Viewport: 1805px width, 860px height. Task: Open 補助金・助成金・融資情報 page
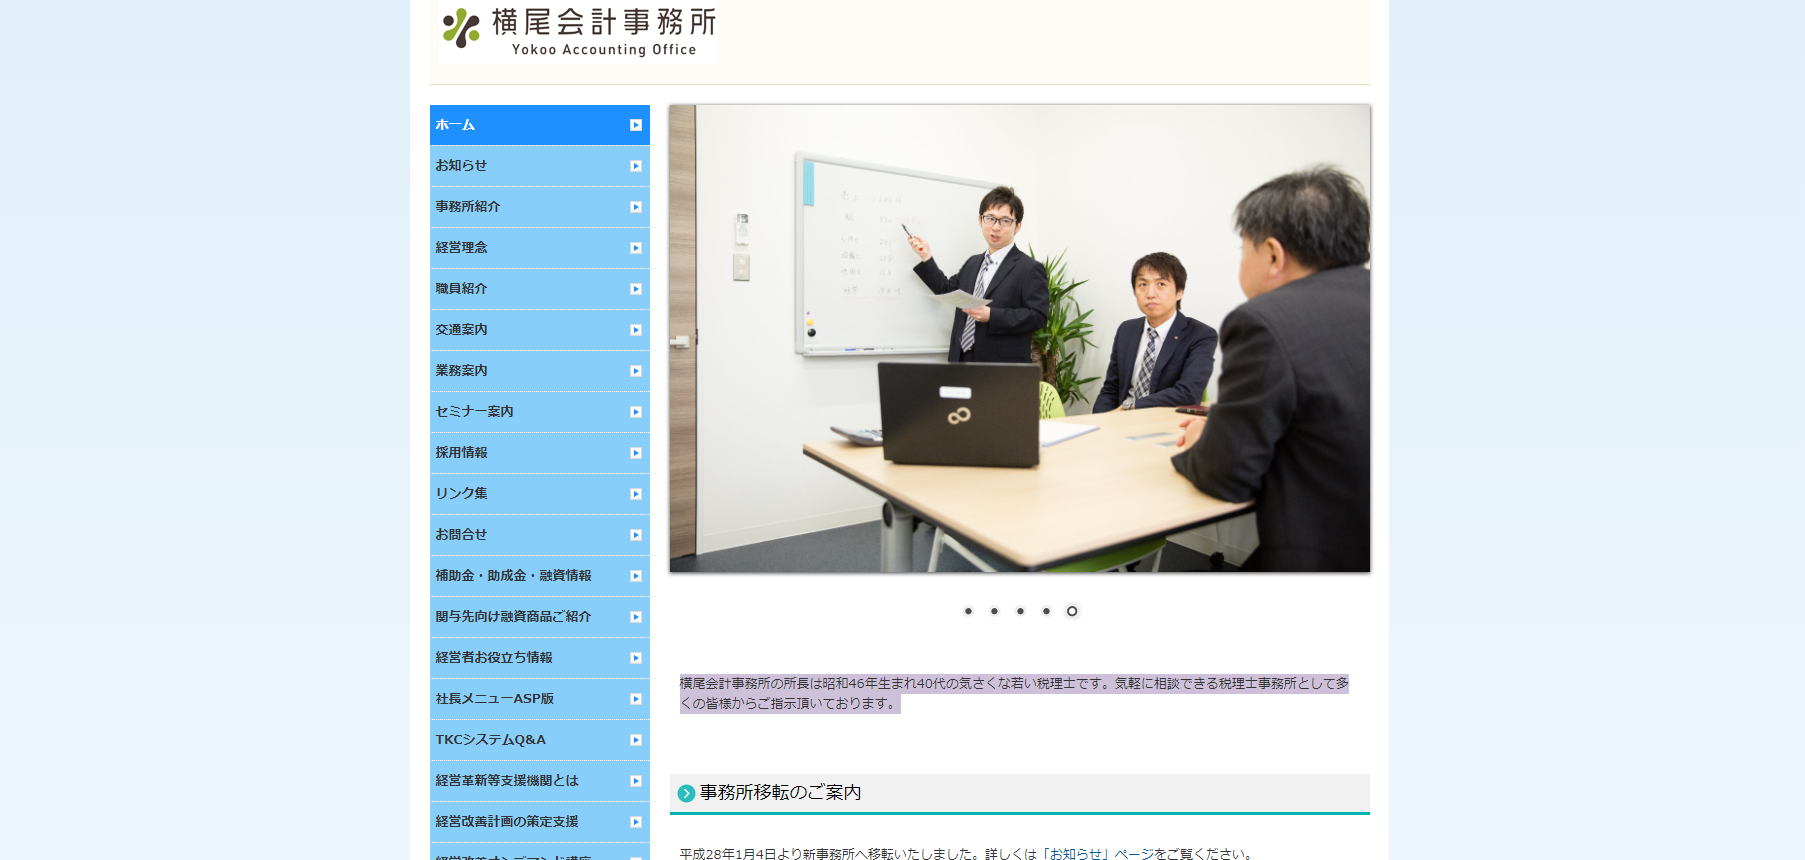540,576
